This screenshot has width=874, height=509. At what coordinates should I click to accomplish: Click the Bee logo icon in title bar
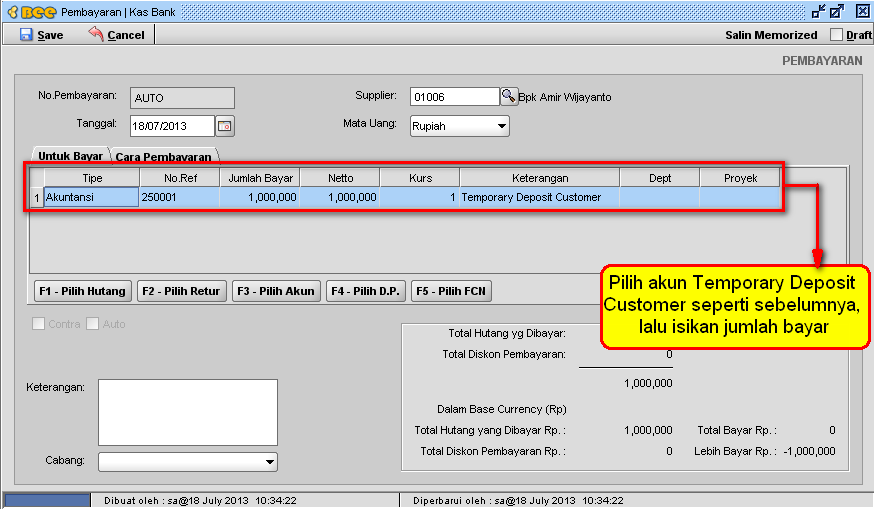(32, 12)
